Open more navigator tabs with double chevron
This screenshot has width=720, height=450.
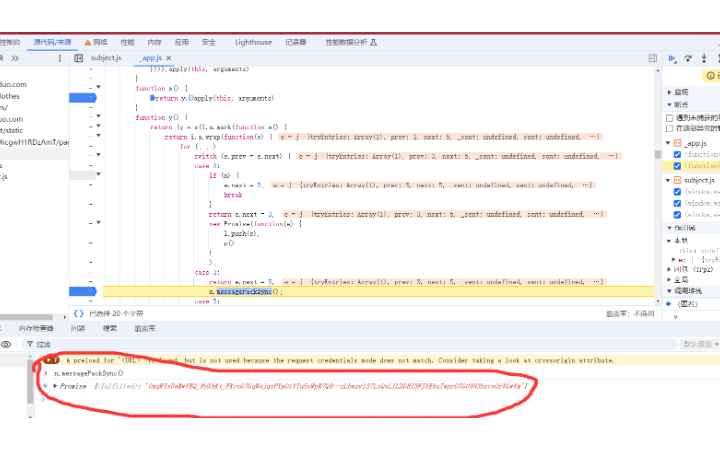point(15,58)
